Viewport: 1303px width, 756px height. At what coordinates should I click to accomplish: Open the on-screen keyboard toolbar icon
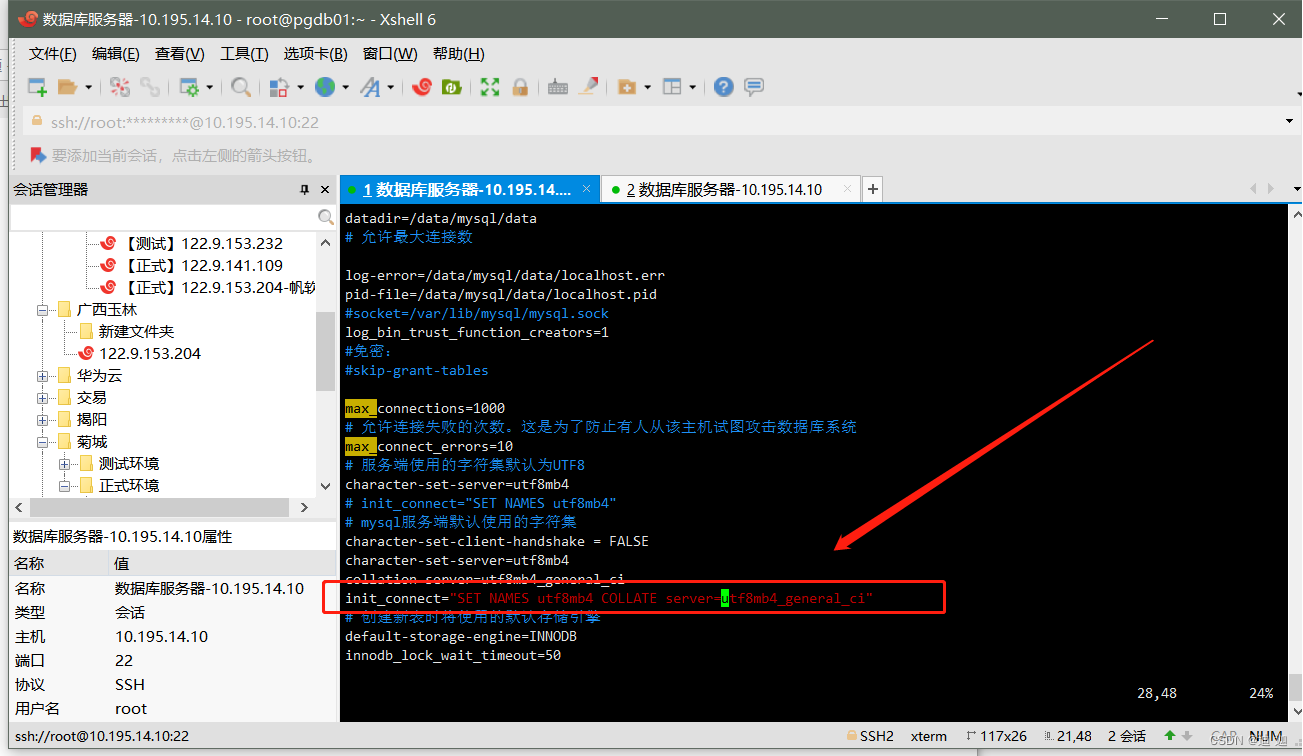click(x=557, y=87)
